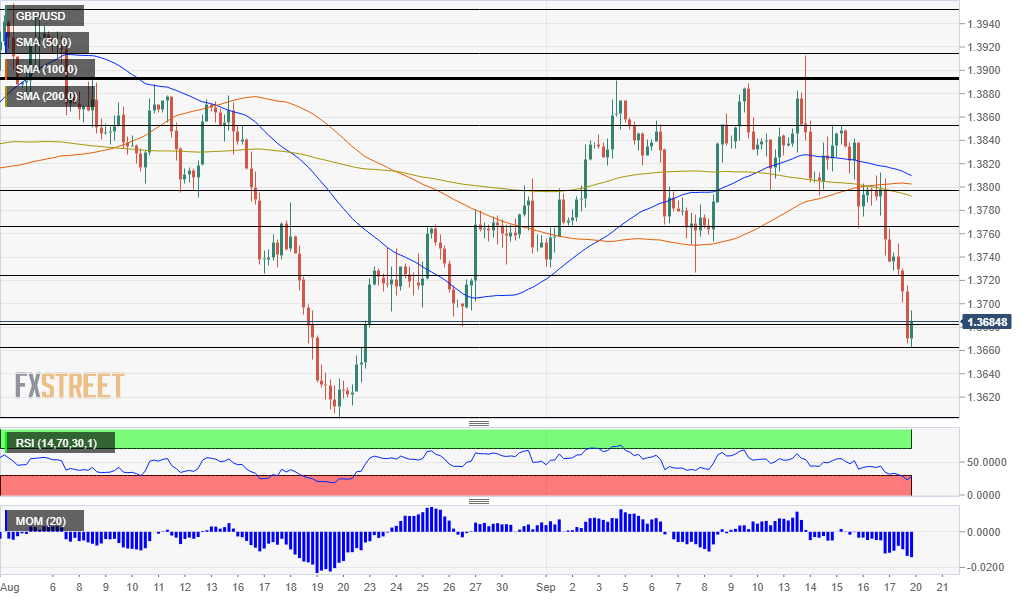
Task: Click the green RSI overbought band
Action: click(456, 439)
